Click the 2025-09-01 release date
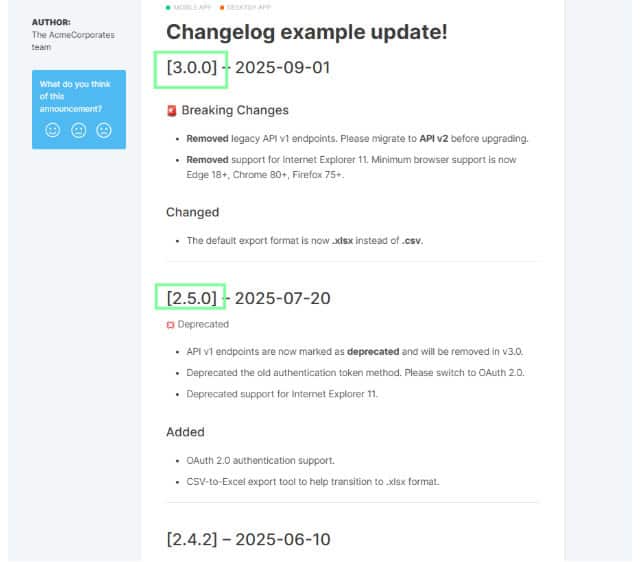Viewport: 640px width, 562px height. [282, 68]
